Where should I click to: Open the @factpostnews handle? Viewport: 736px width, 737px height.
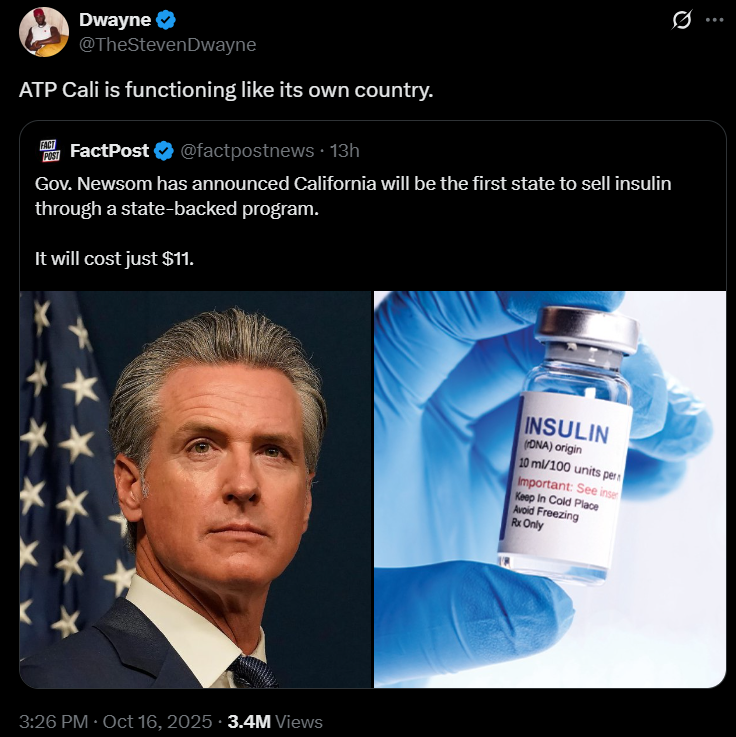coord(247,151)
